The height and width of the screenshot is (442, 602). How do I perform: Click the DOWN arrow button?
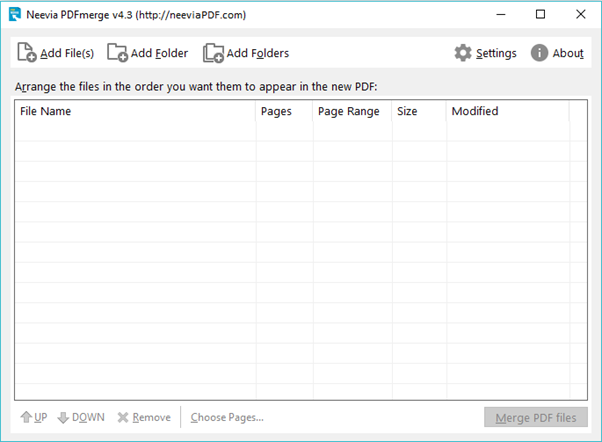tap(81, 417)
